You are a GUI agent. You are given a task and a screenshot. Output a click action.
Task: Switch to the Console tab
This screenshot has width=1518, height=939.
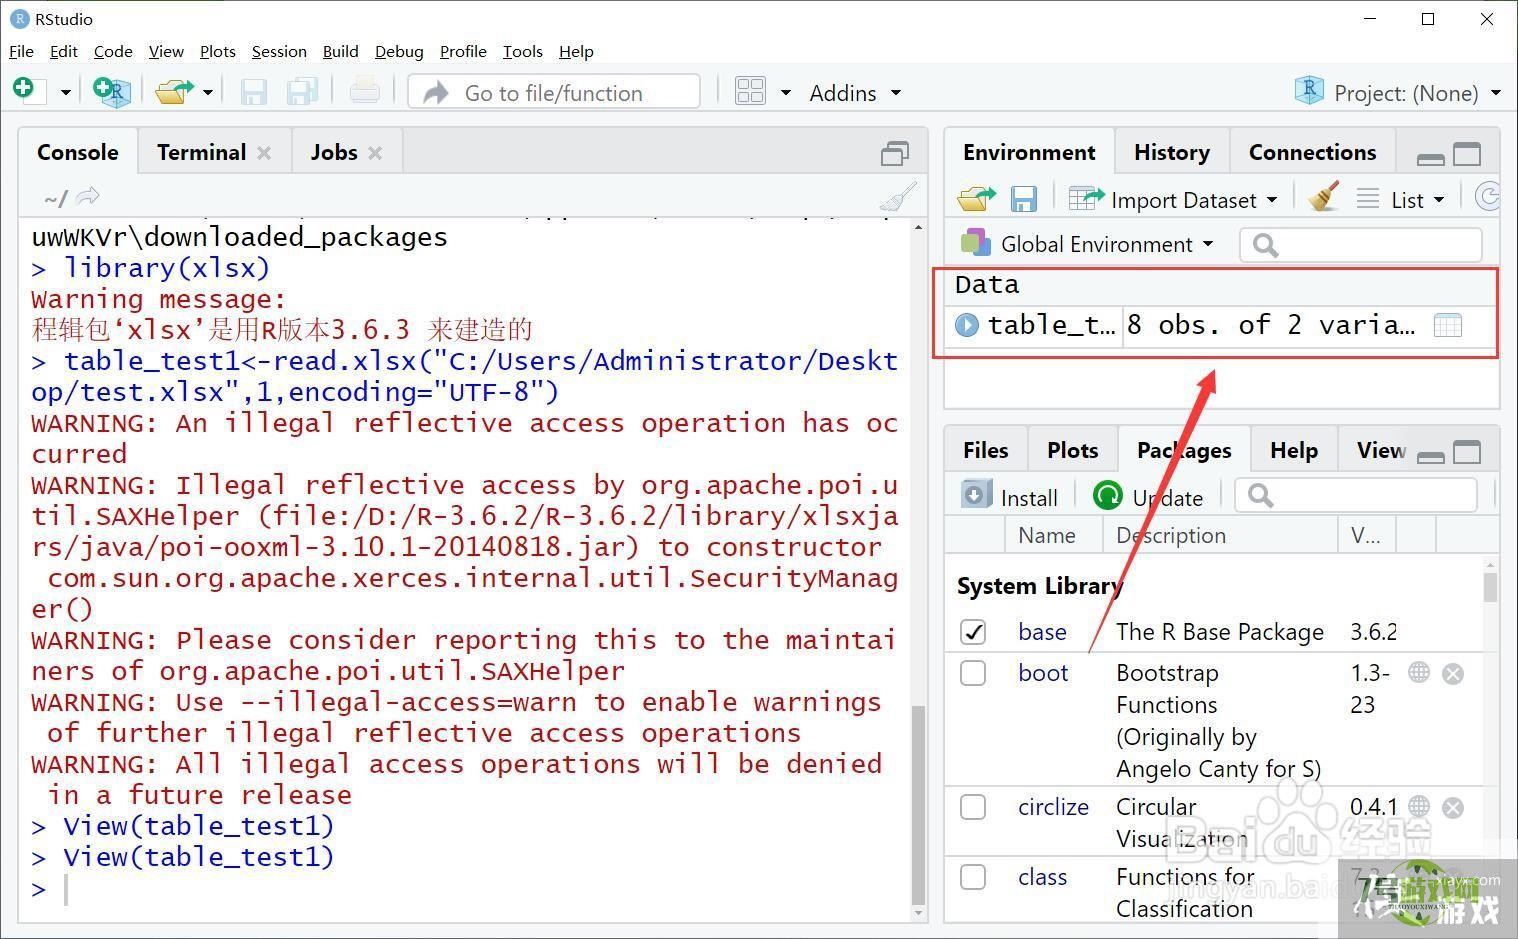[x=77, y=152]
